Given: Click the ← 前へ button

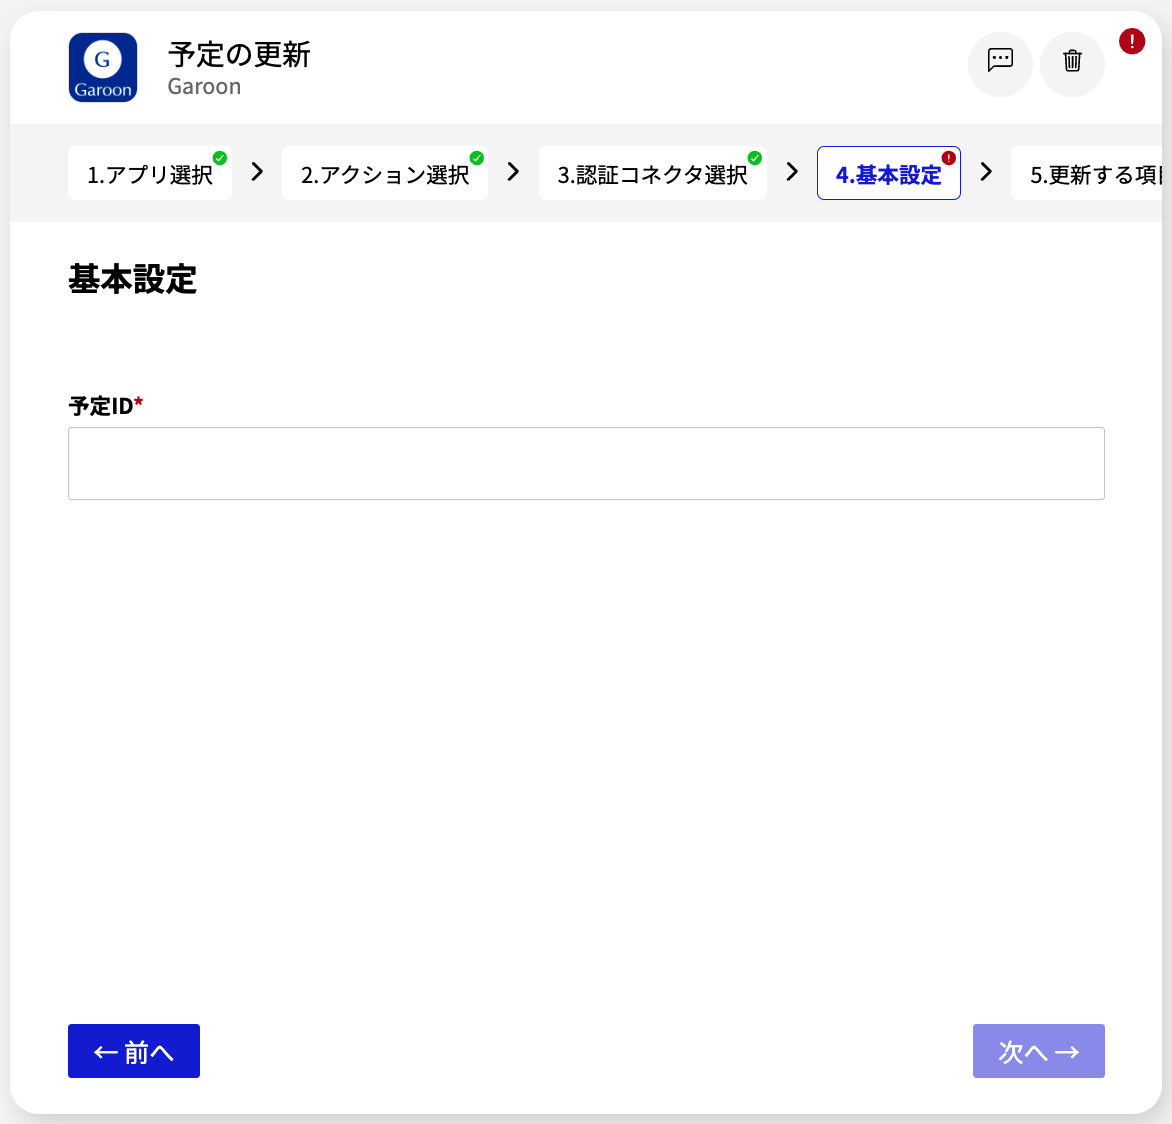Looking at the screenshot, I should pyautogui.click(x=134, y=1051).
